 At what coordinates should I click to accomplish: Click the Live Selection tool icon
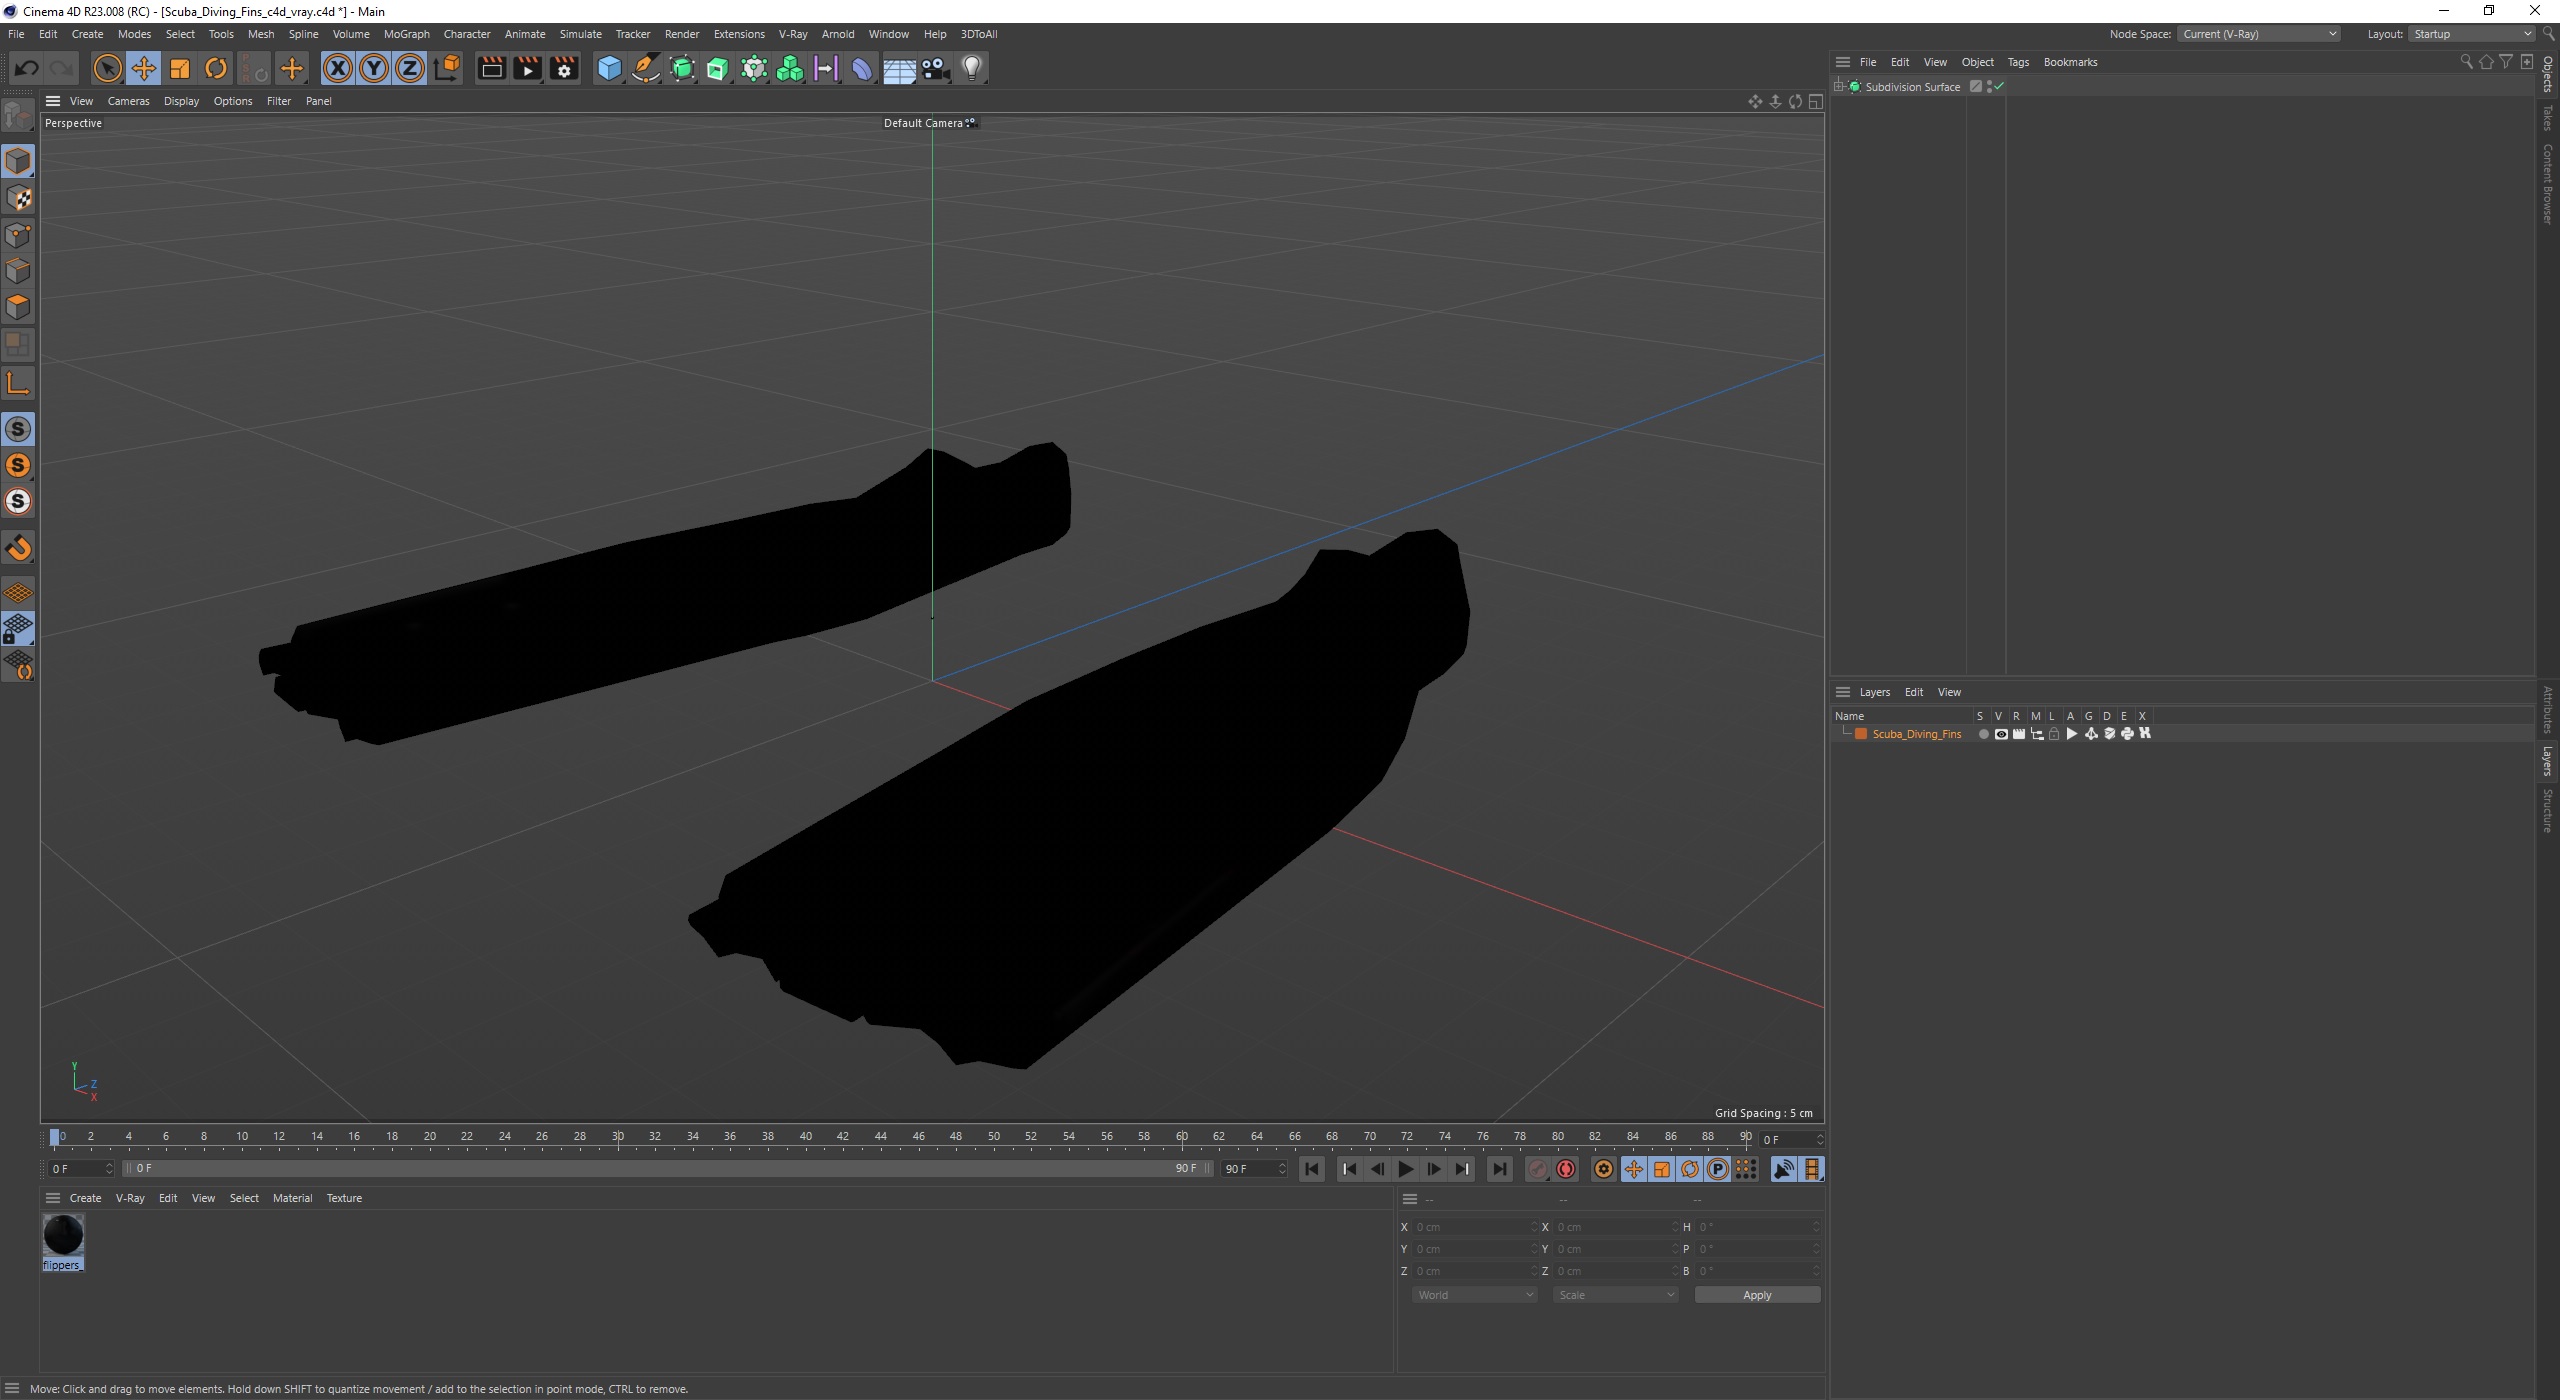pyautogui.click(x=107, y=66)
